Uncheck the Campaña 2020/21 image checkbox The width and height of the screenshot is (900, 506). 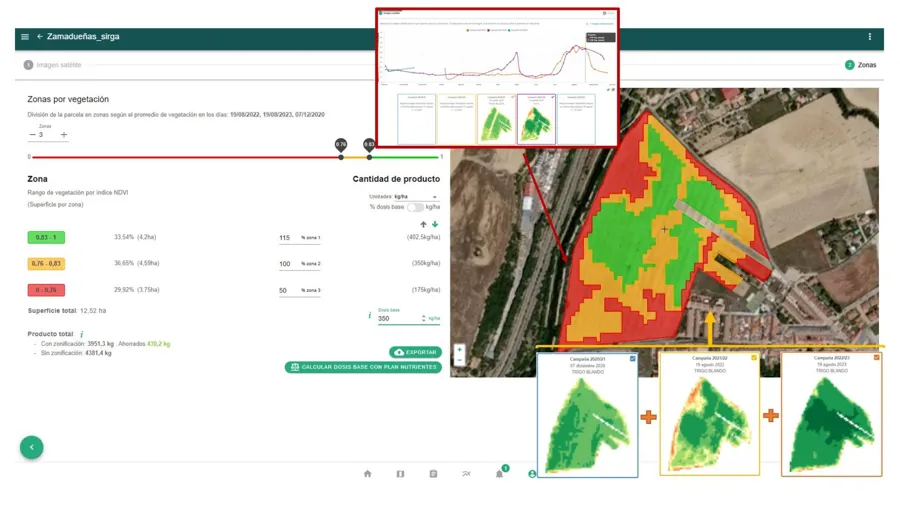pyautogui.click(x=632, y=358)
